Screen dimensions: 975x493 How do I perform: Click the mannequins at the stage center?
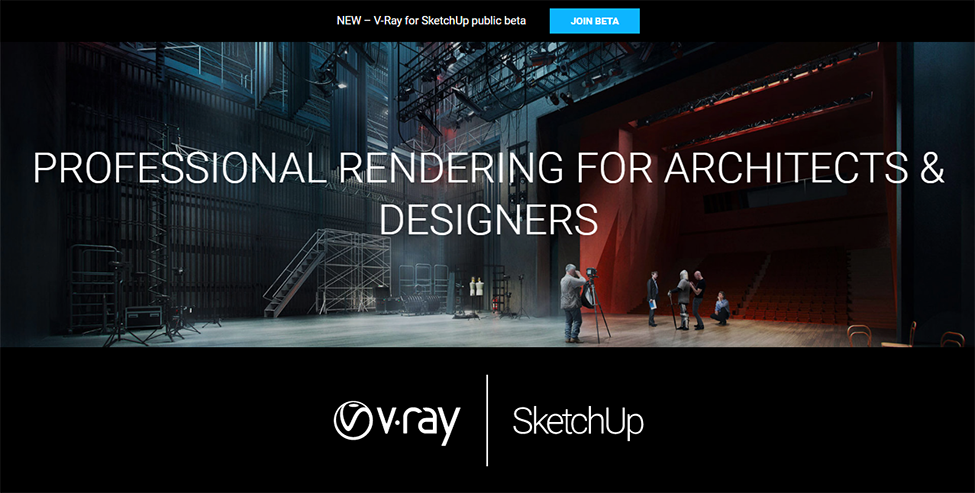coord(477,290)
